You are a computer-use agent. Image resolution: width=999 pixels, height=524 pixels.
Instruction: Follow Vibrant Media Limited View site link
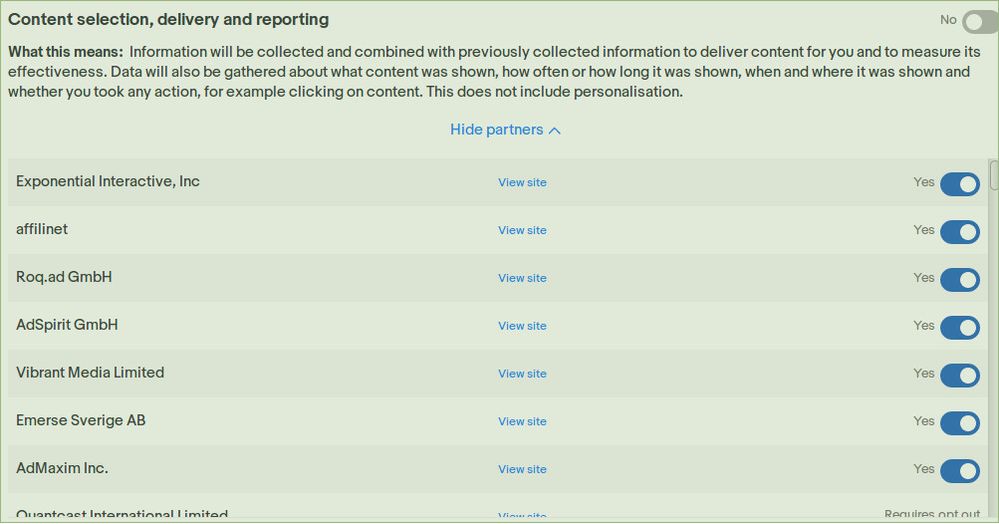tap(522, 374)
